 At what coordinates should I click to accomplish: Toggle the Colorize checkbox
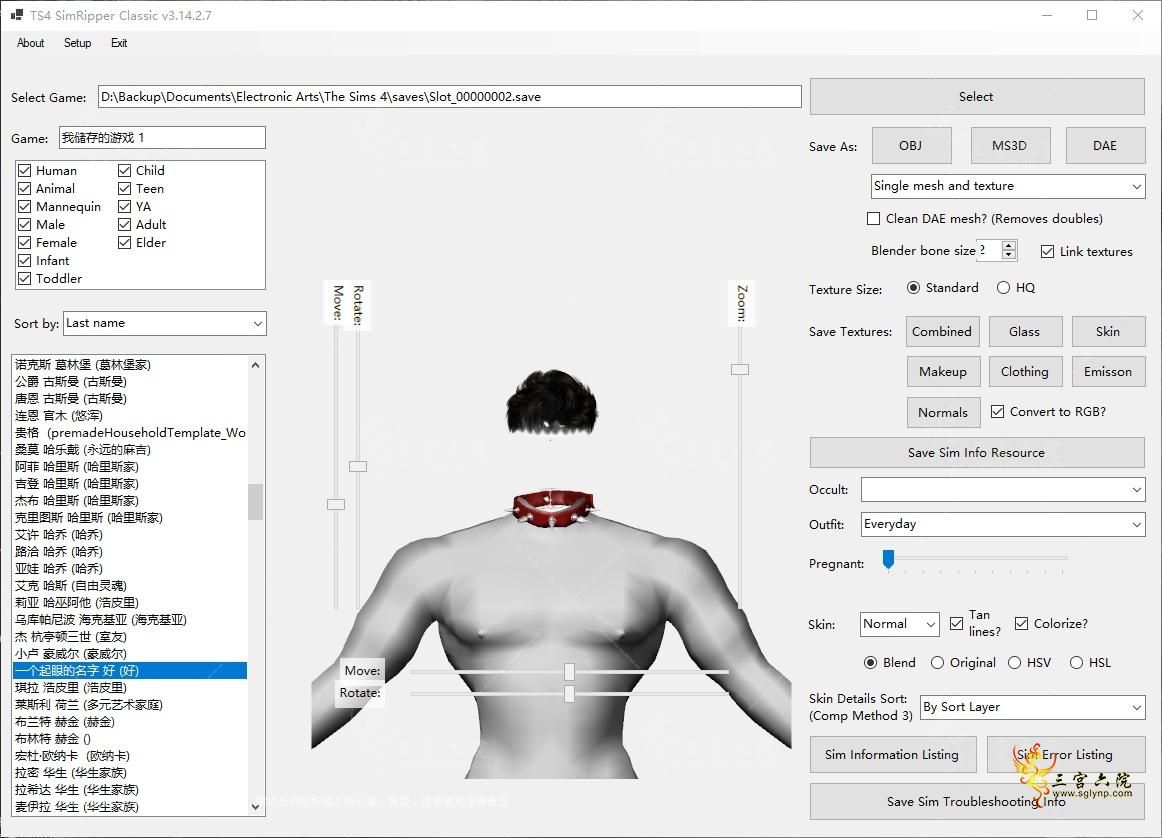pyautogui.click(x=1021, y=624)
